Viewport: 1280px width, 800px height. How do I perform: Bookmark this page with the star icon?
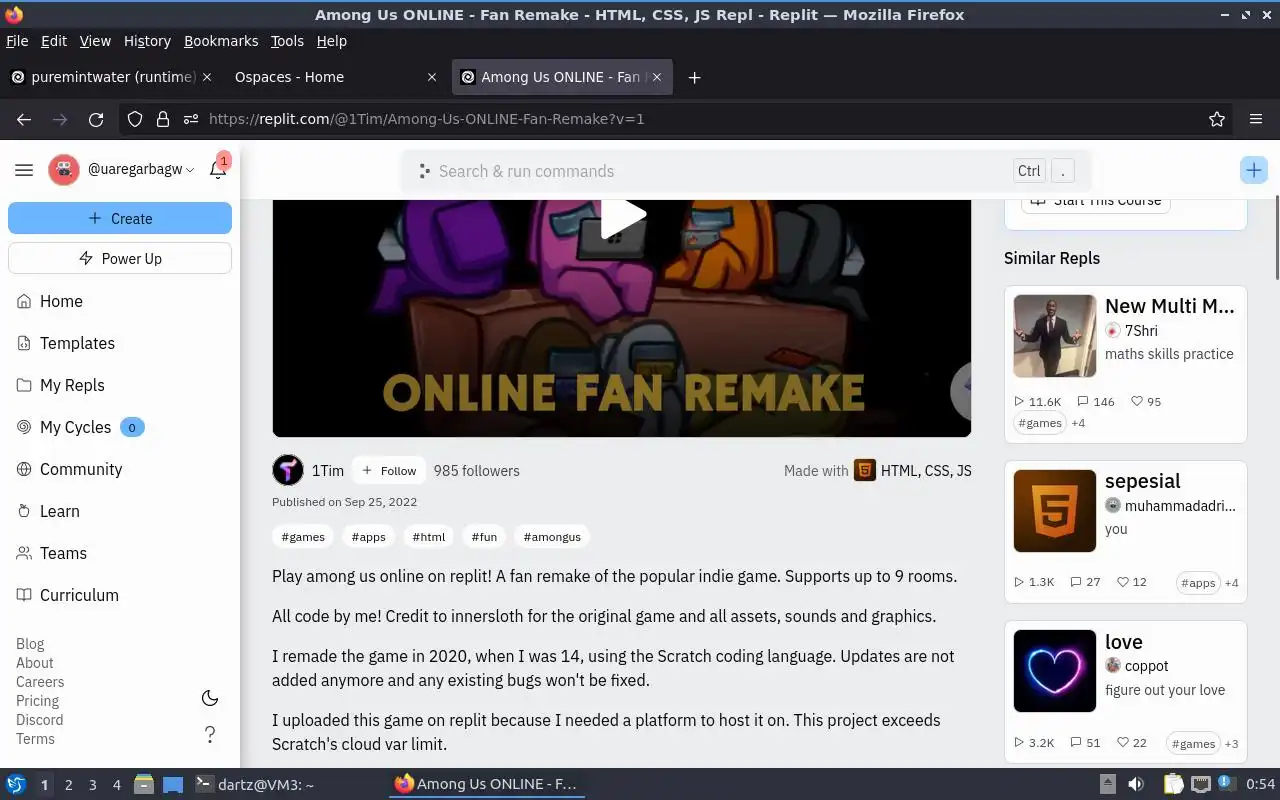coord(1217,119)
